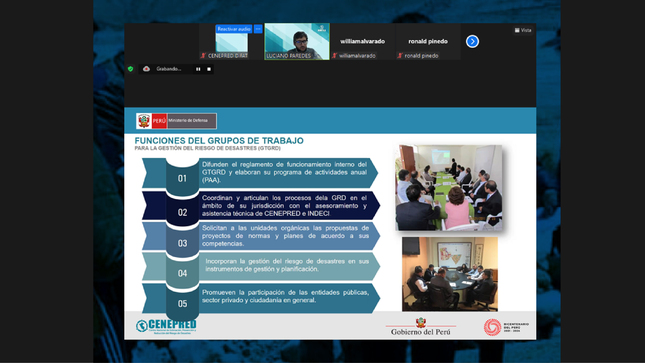Screen dimensions: 645x363
Task: Select williamalvarado participant tile
Action: (x=362, y=42)
